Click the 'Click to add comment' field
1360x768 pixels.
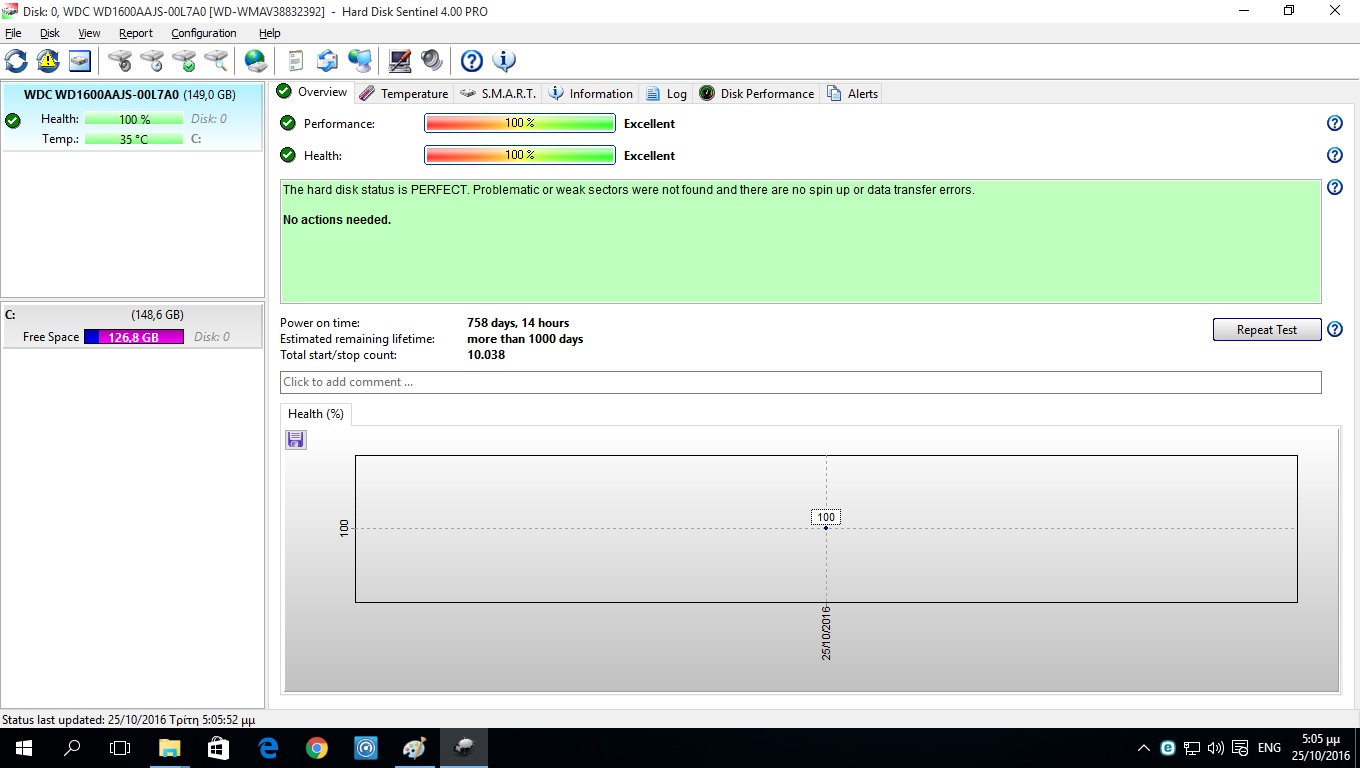pos(800,382)
